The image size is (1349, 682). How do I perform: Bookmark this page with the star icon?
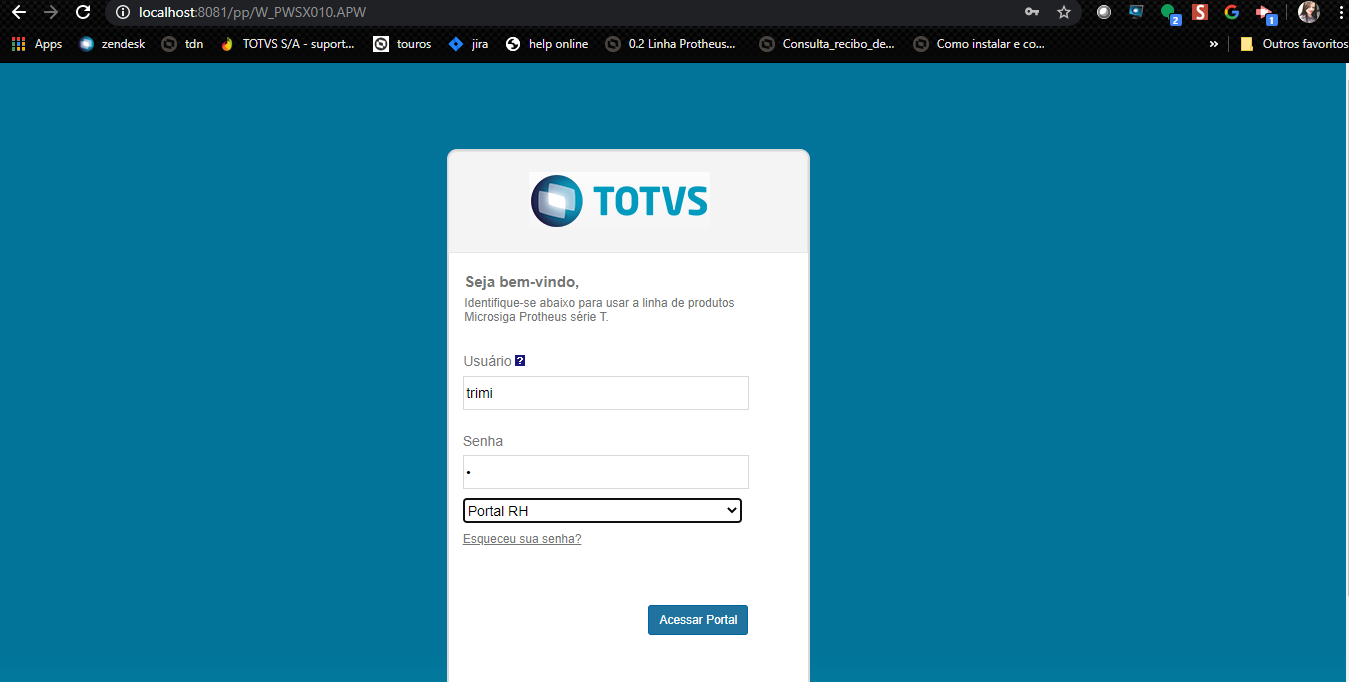coord(1064,12)
